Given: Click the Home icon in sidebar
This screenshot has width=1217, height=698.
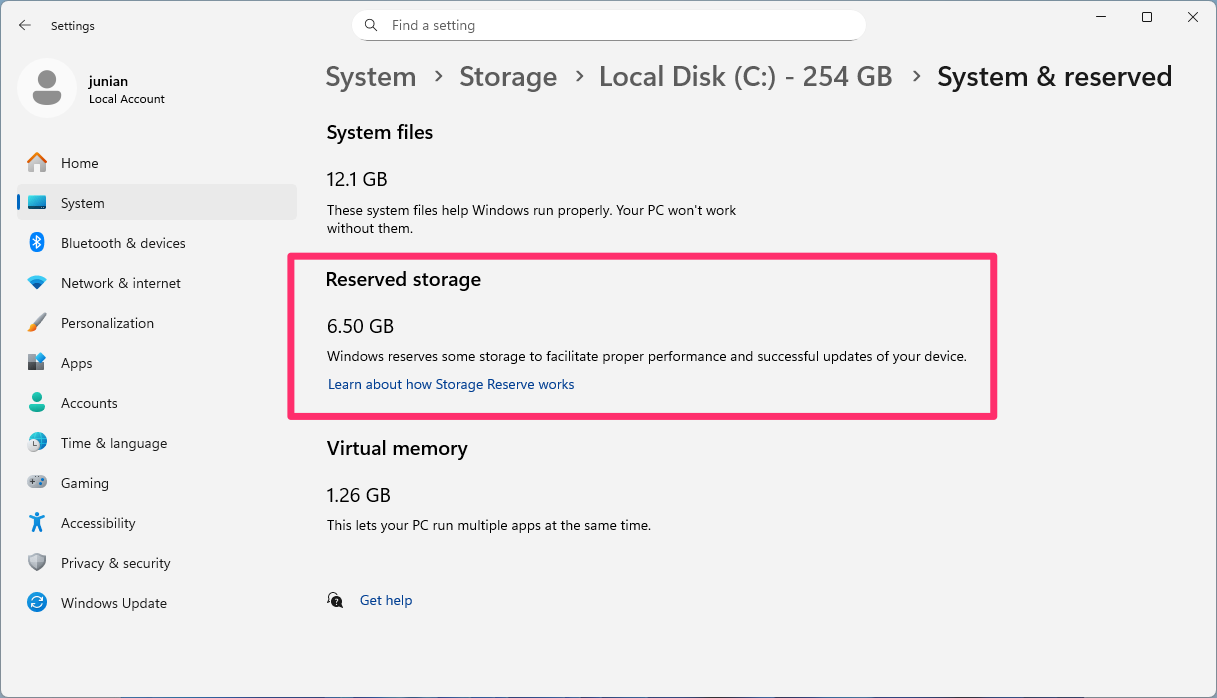Looking at the screenshot, I should point(37,163).
